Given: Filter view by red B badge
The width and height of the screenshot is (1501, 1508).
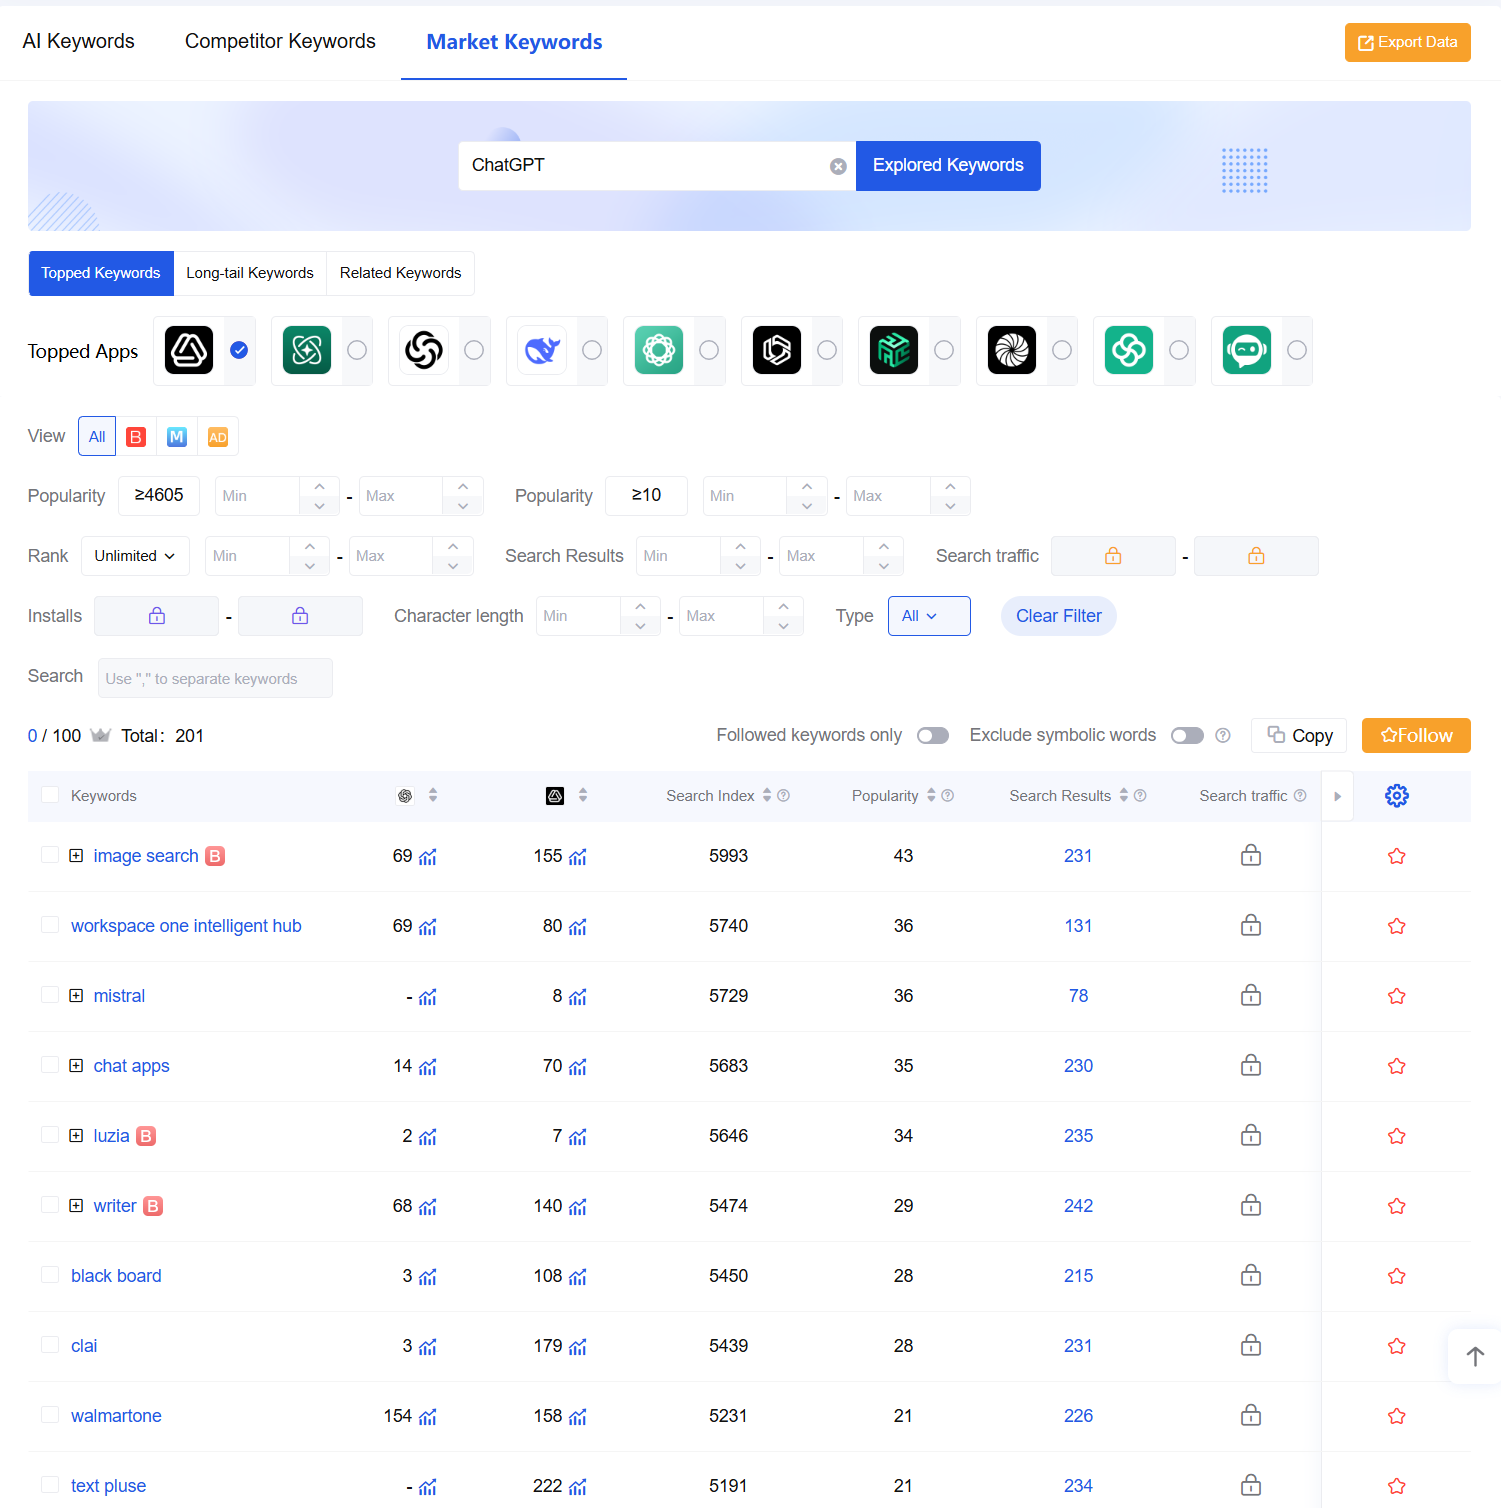Looking at the screenshot, I should tap(137, 437).
